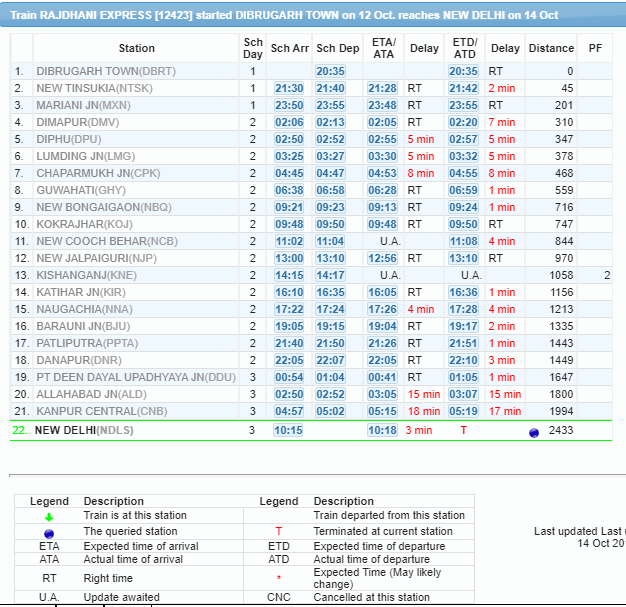This screenshot has height=607, width=626.
Task: Select station MARIANI JN(MXN)
Action: click(x=83, y=105)
